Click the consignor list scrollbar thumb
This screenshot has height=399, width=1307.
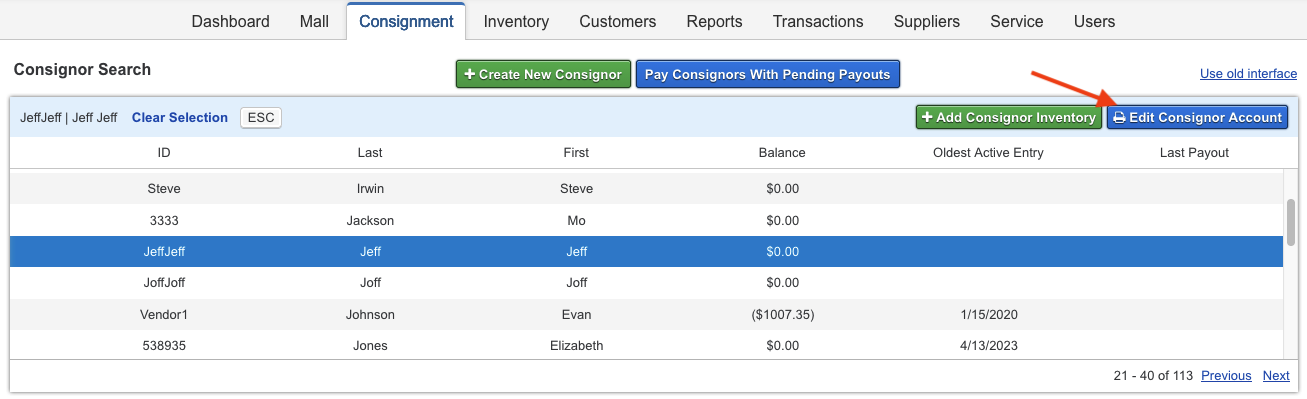click(x=1290, y=222)
